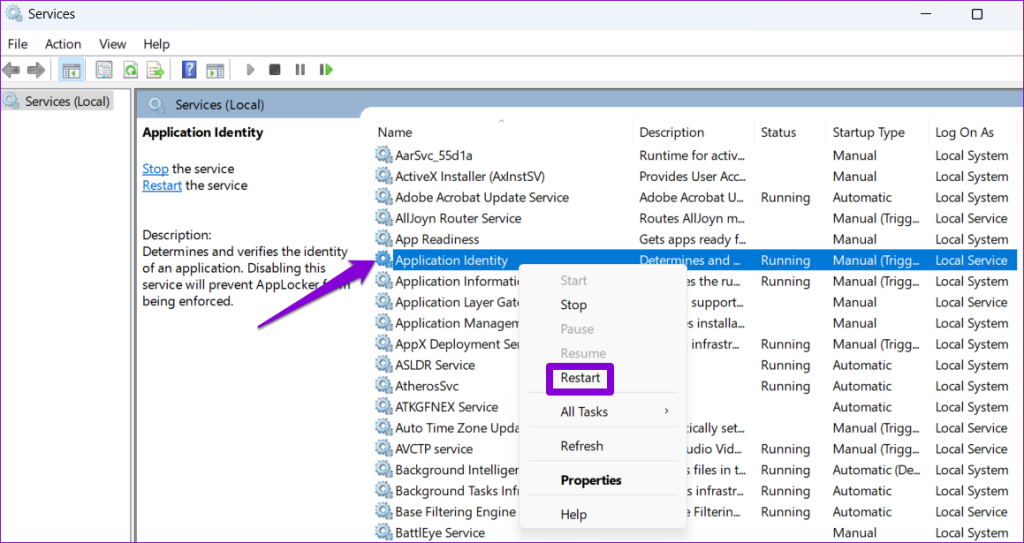Choose Restart from the context menu

click(580, 378)
